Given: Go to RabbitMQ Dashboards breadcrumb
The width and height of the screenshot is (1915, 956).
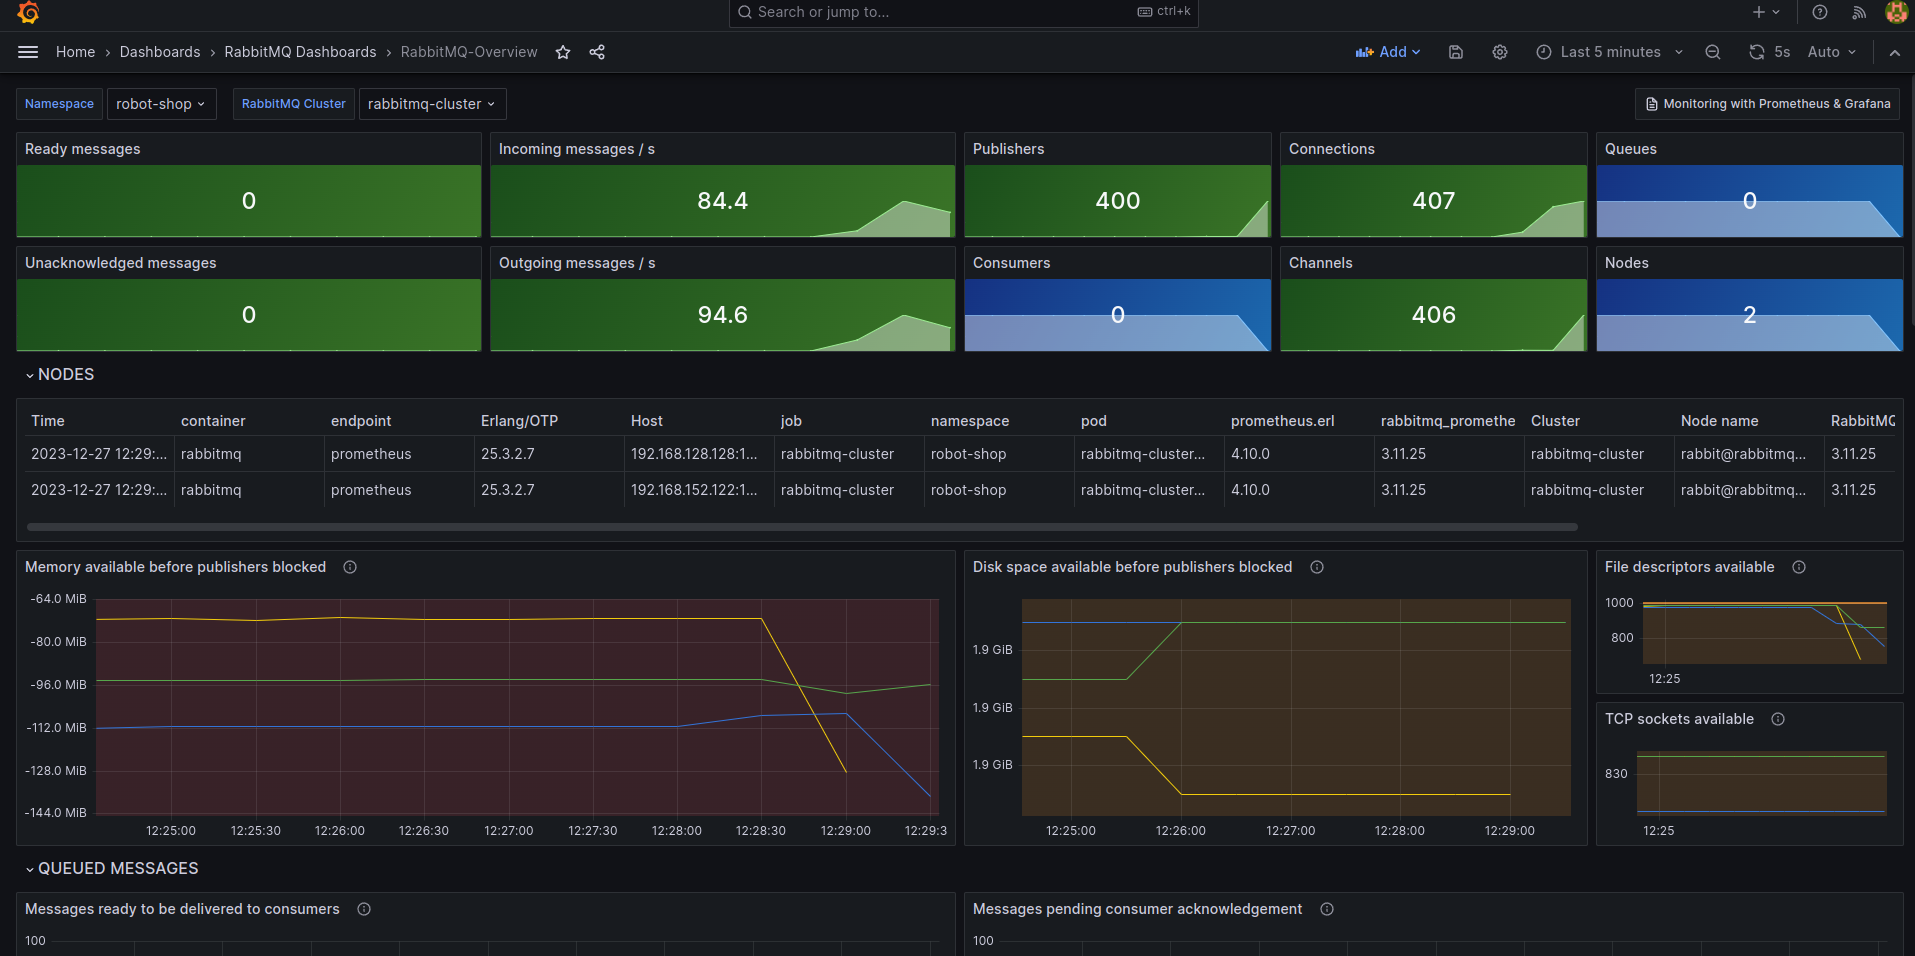Looking at the screenshot, I should tap(300, 52).
